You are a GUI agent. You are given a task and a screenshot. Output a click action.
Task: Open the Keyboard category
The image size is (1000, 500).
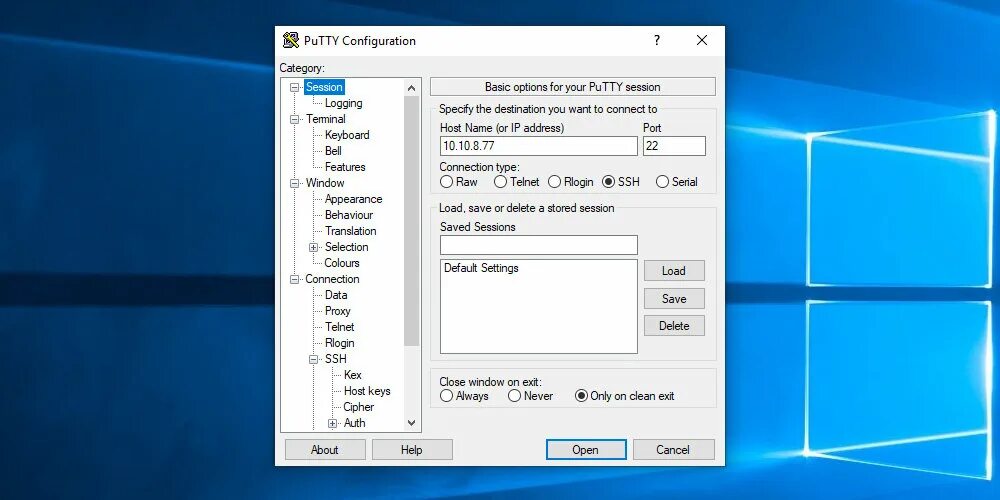[347, 135]
